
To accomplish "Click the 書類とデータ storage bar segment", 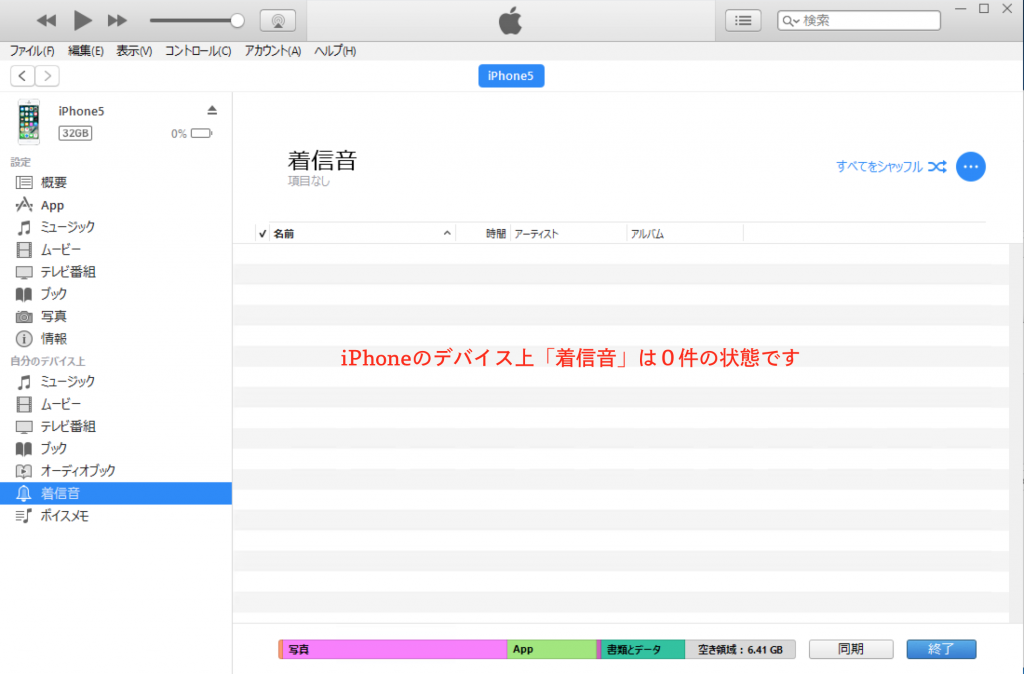I will coord(643,649).
